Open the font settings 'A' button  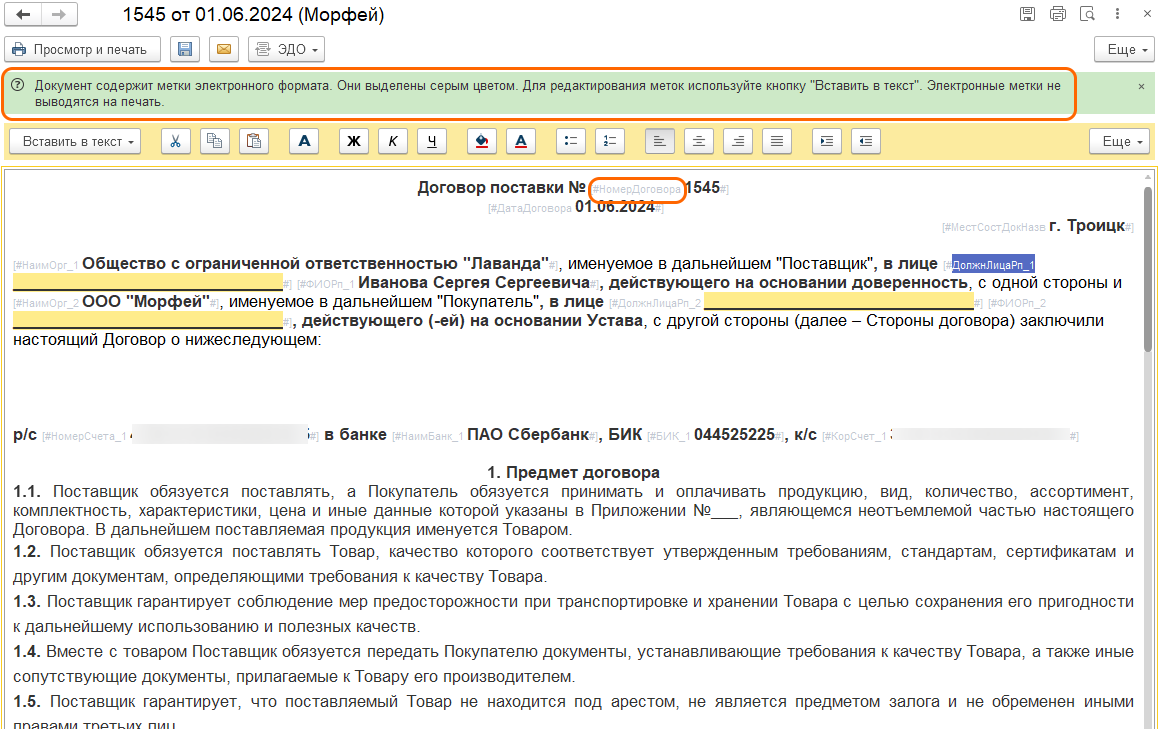[304, 142]
